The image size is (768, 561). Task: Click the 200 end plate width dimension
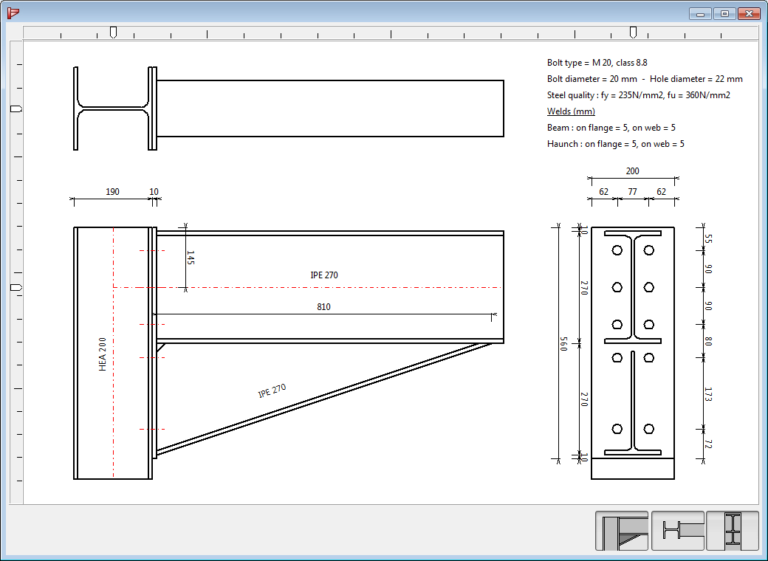[x=632, y=171]
